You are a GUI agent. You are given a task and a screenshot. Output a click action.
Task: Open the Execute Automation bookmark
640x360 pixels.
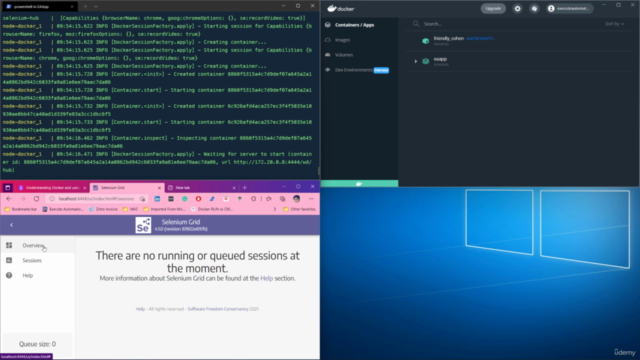[x=63, y=209]
